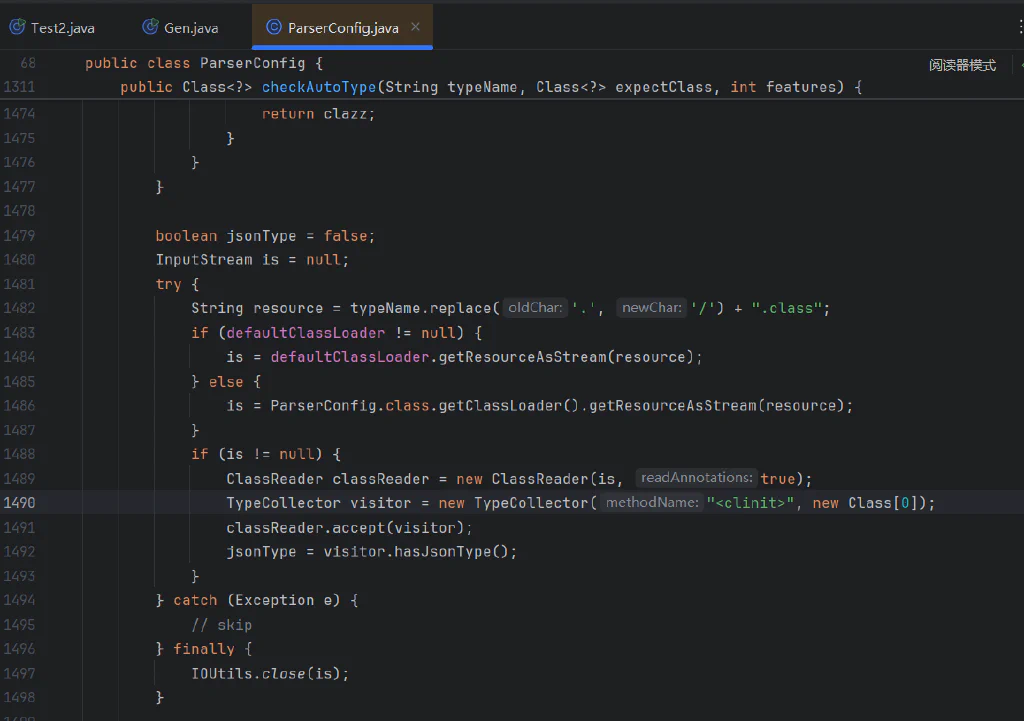This screenshot has width=1024, height=721.
Task: Open the tab options kebab menu
Action: coord(1019,26)
